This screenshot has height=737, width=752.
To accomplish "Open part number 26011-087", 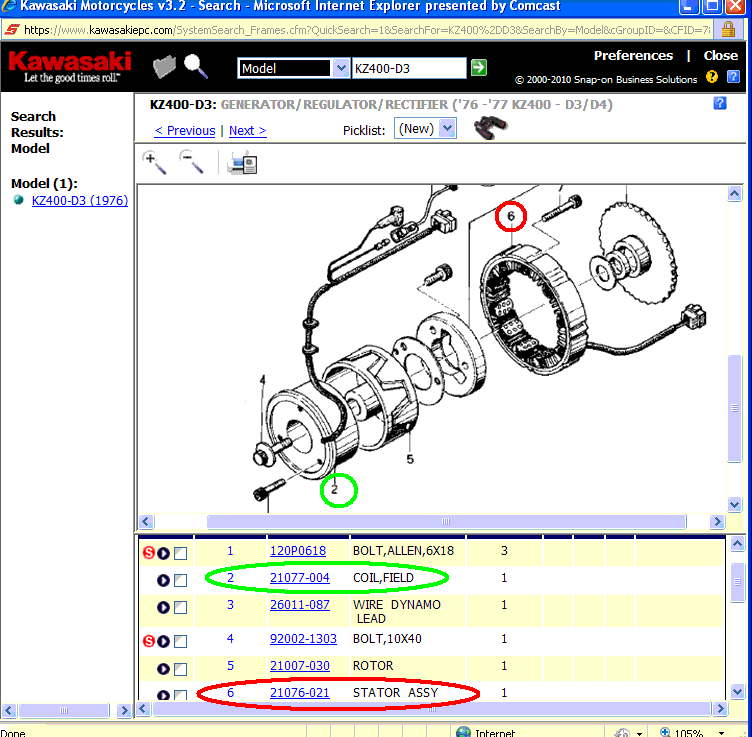I will tap(300, 604).
